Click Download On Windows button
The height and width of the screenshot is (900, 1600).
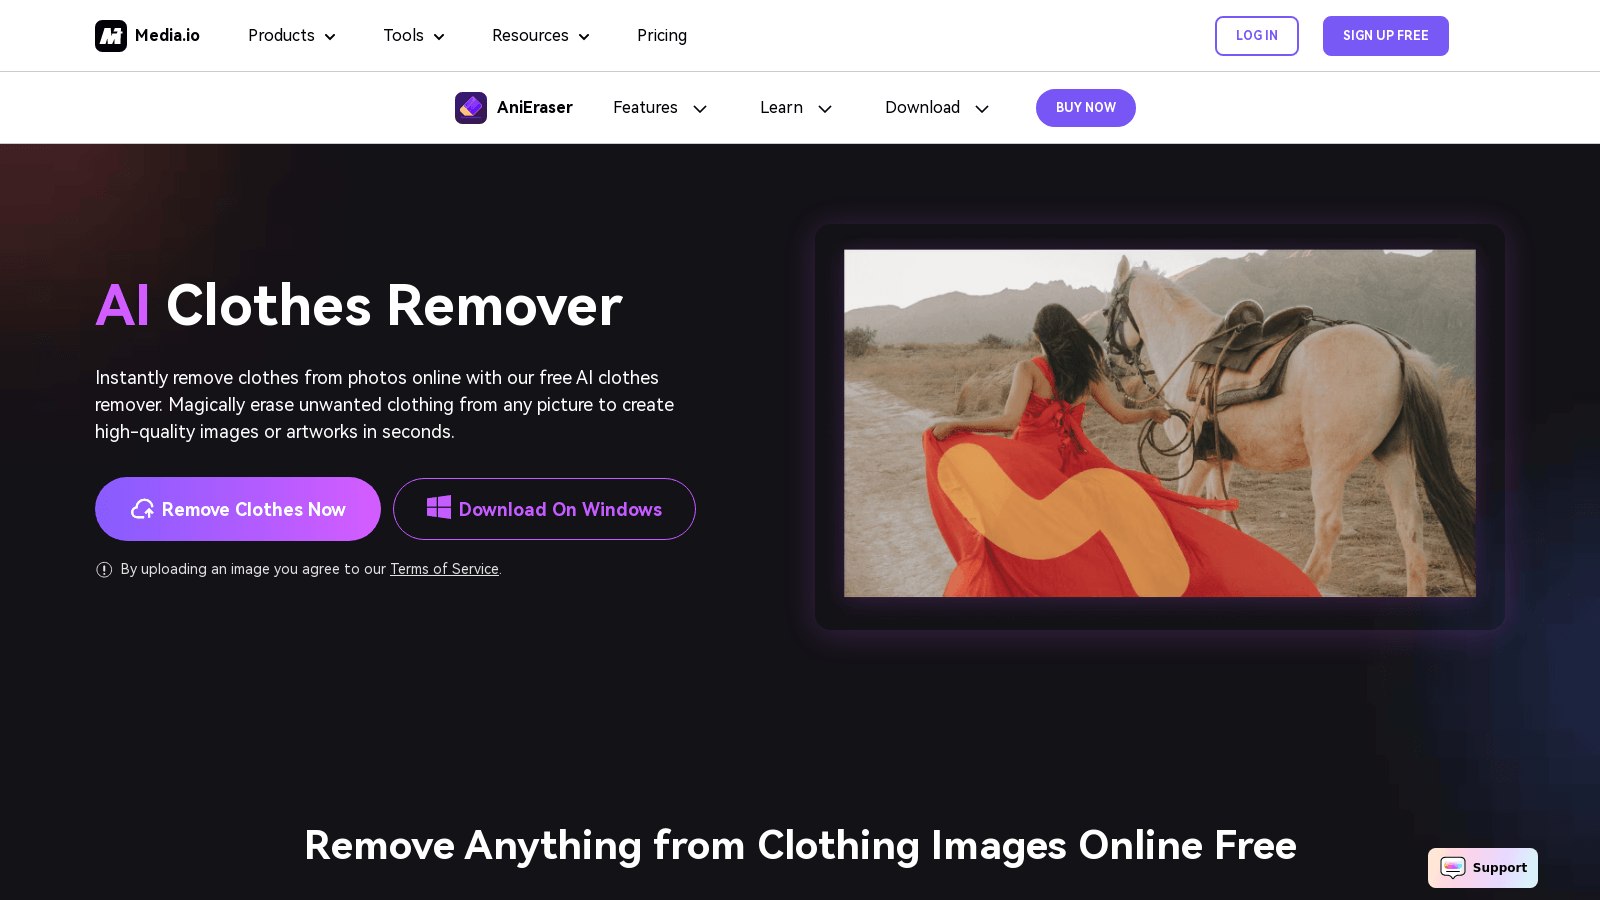point(544,509)
